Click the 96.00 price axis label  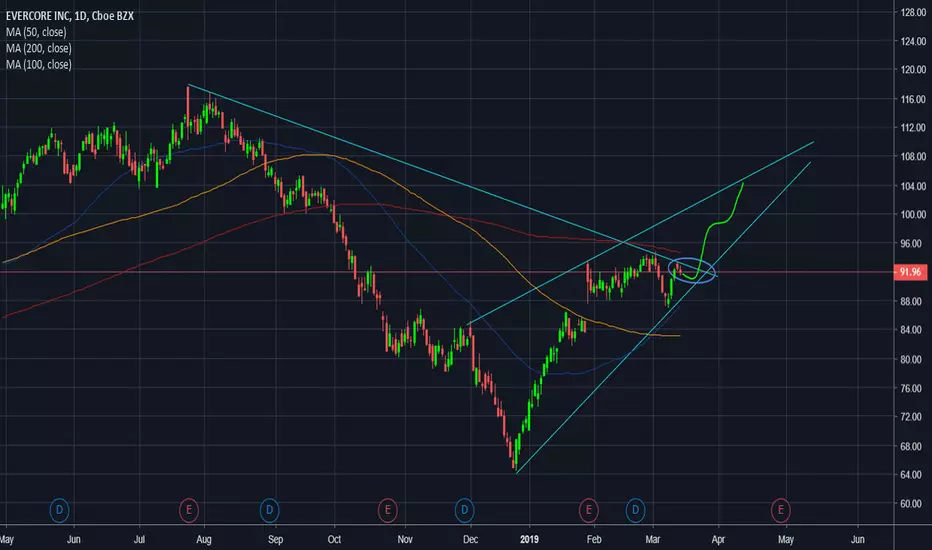coord(913,243)
